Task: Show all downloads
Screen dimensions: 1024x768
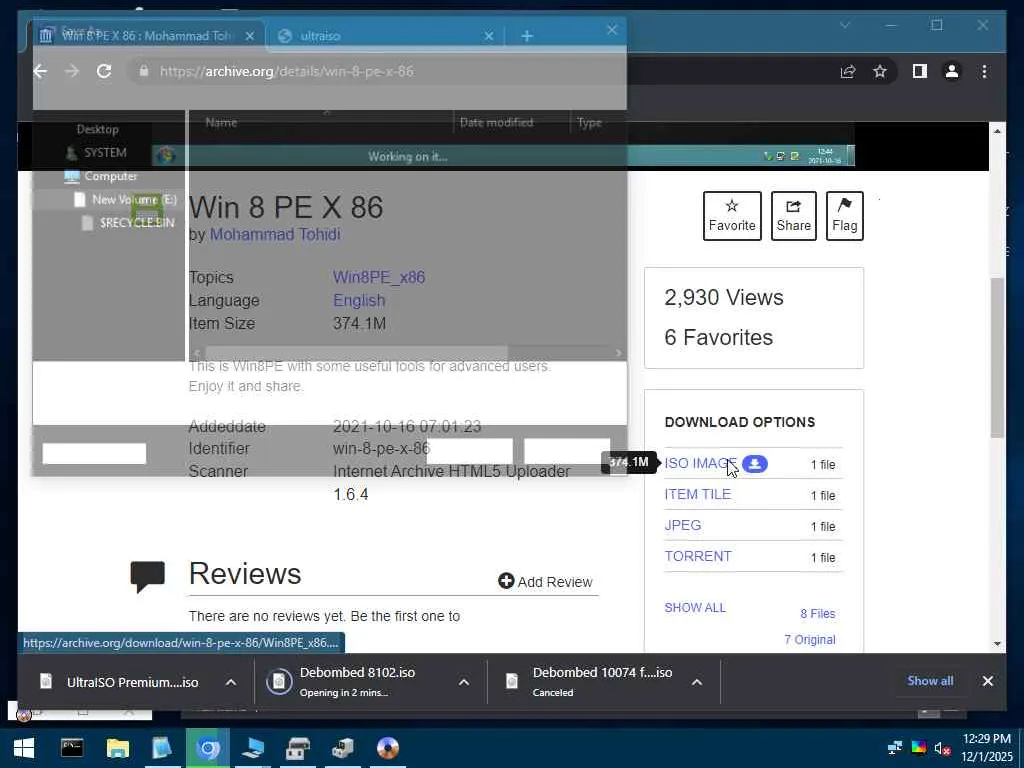Action: 930,681
